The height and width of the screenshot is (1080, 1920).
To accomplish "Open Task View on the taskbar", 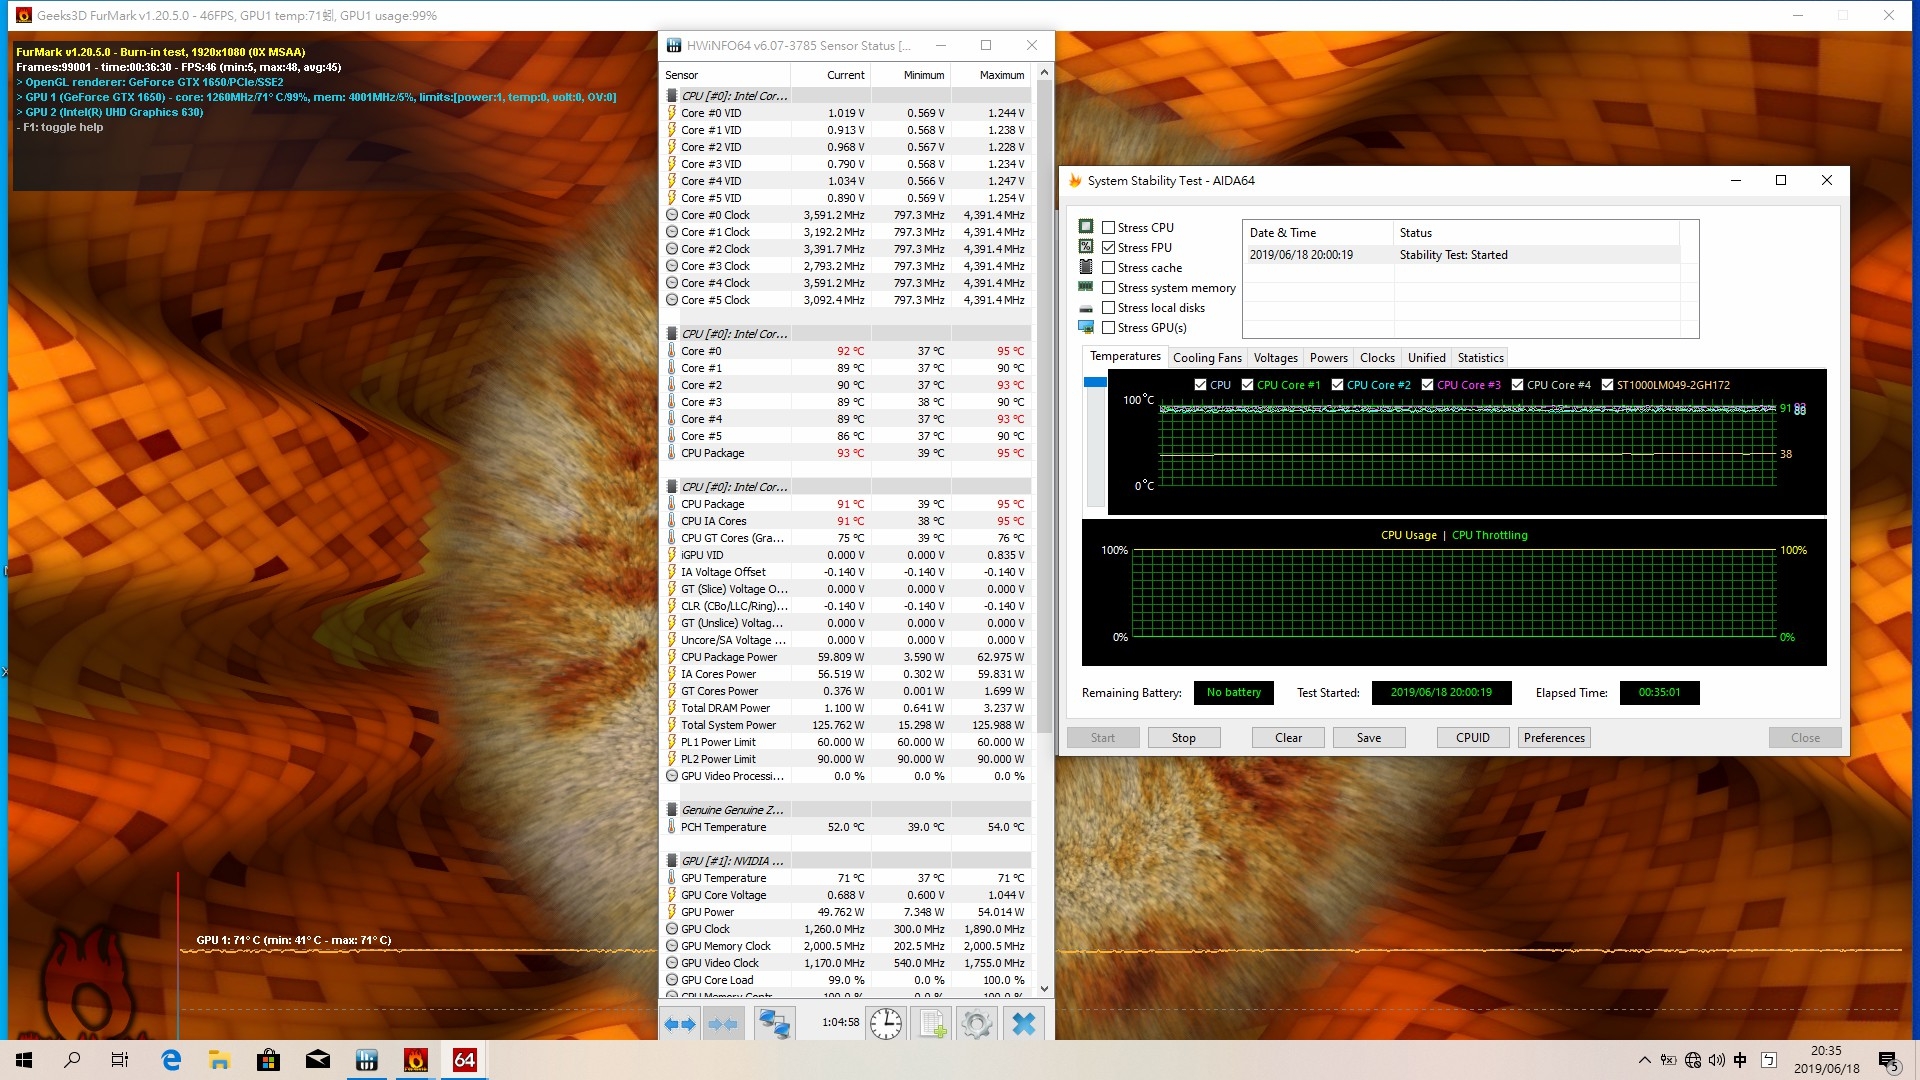I will click(120, 1060).
